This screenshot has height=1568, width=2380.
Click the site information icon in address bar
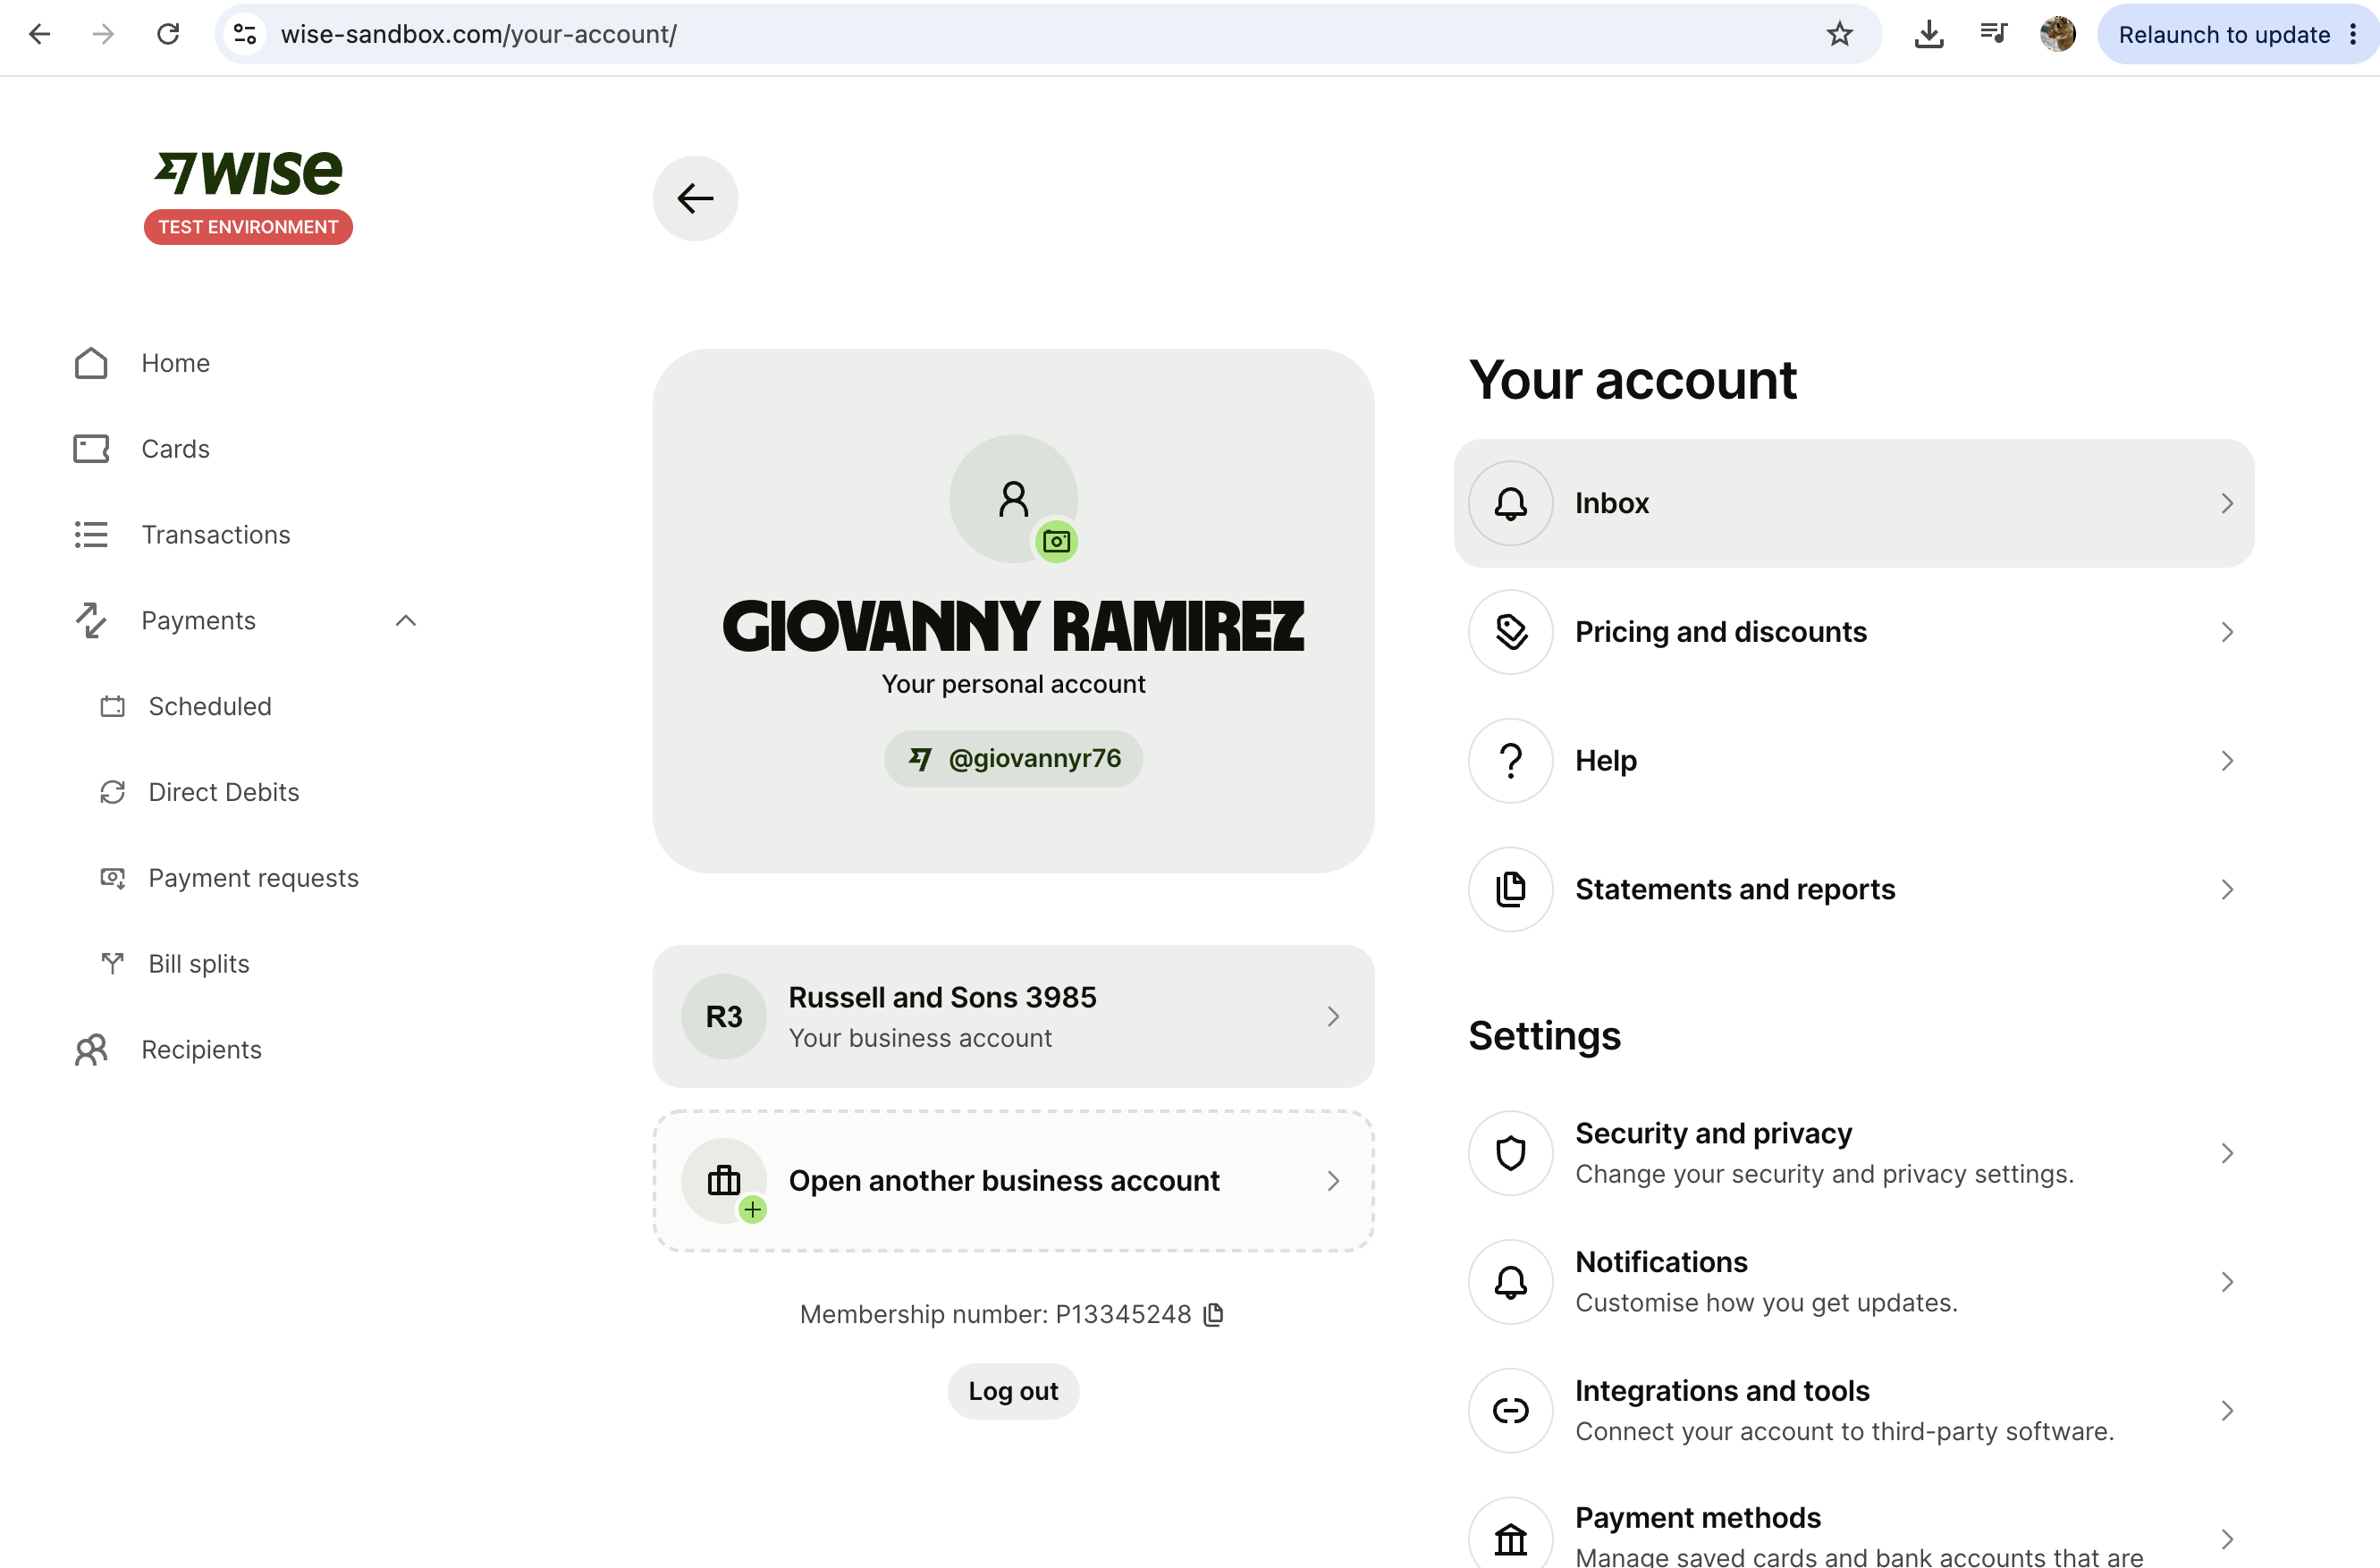coord(245,34)
